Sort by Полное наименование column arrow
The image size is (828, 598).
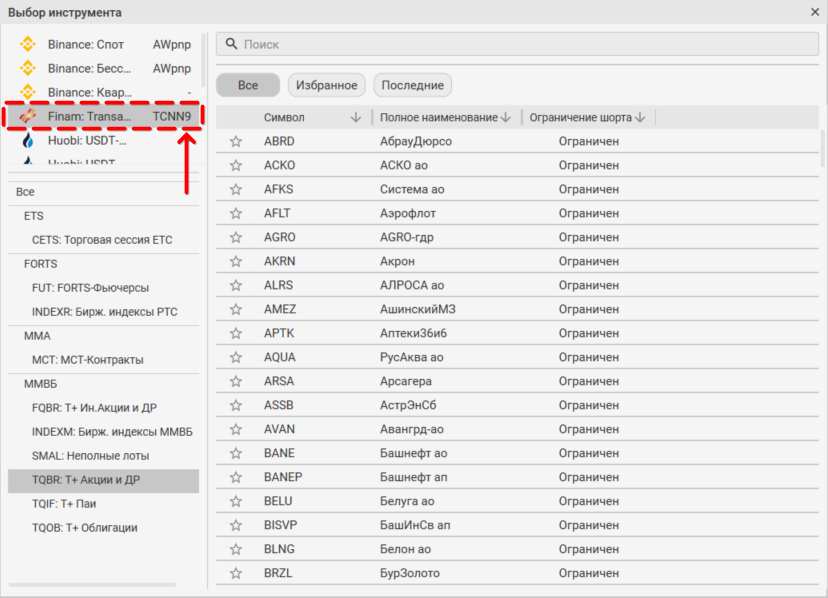pos(506,117)
